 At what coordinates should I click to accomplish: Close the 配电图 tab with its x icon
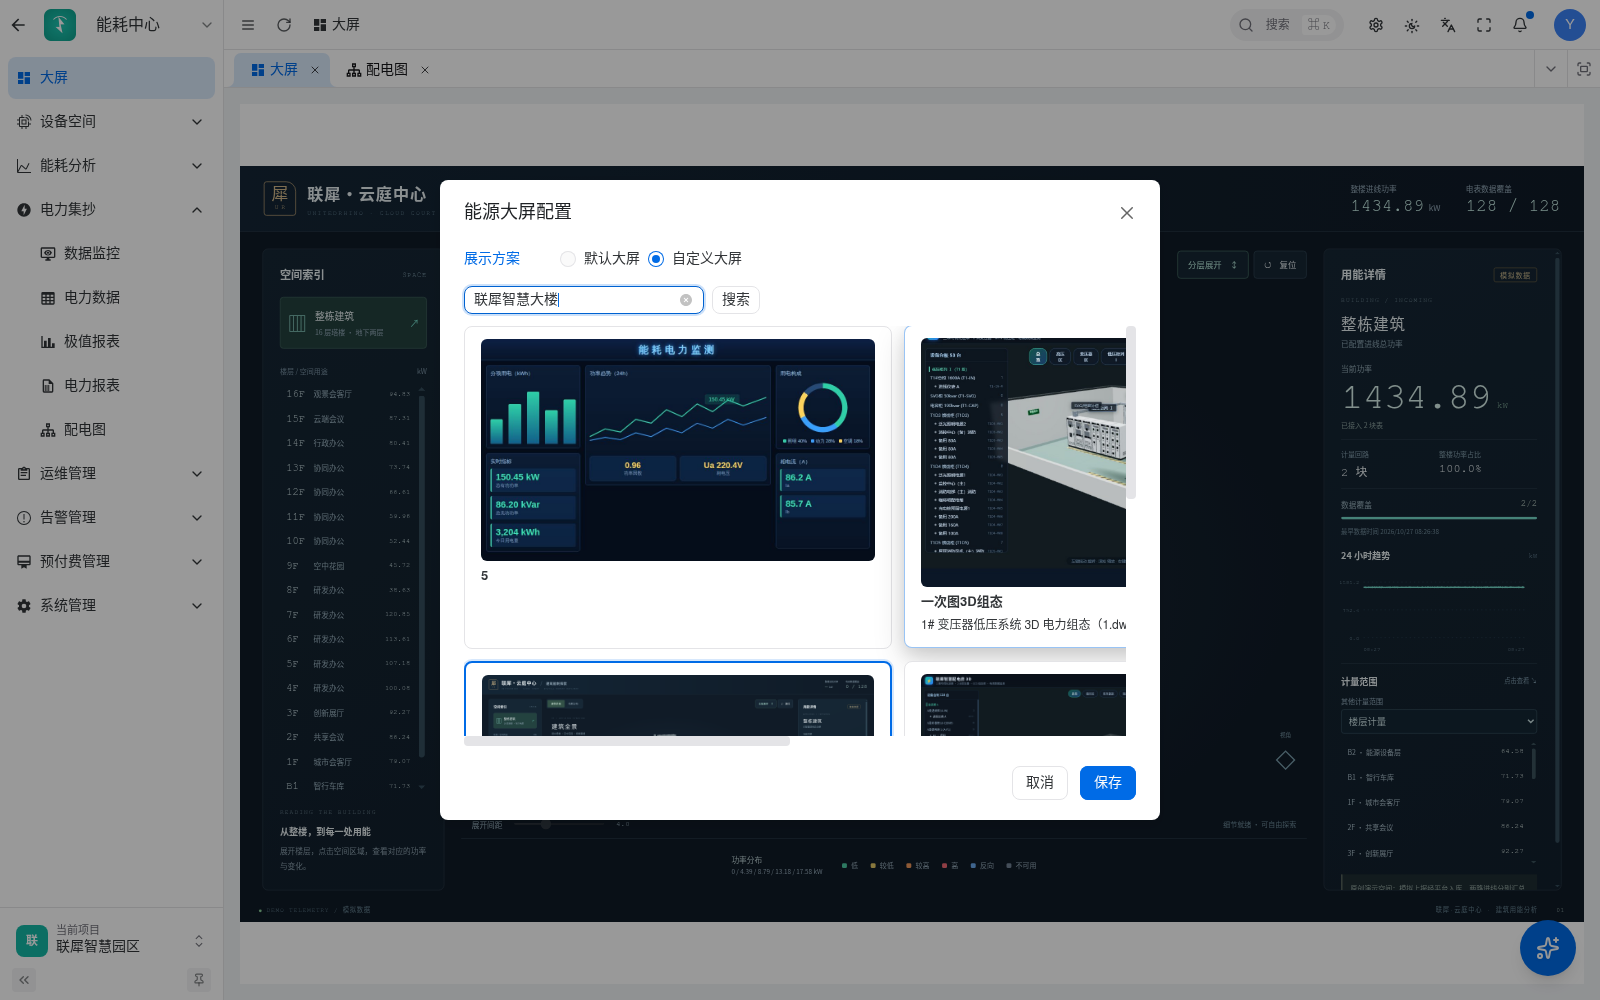pos(425,70)
